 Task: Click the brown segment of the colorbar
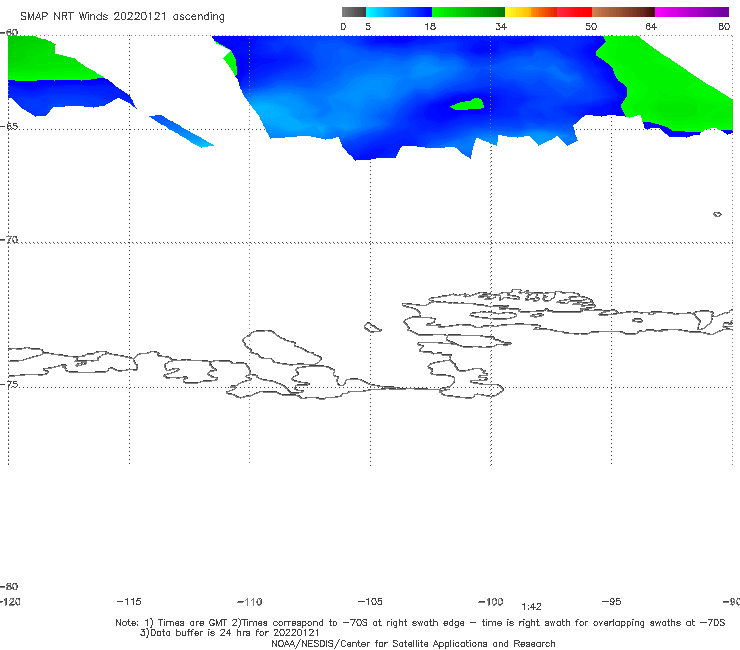coord(623,12)
